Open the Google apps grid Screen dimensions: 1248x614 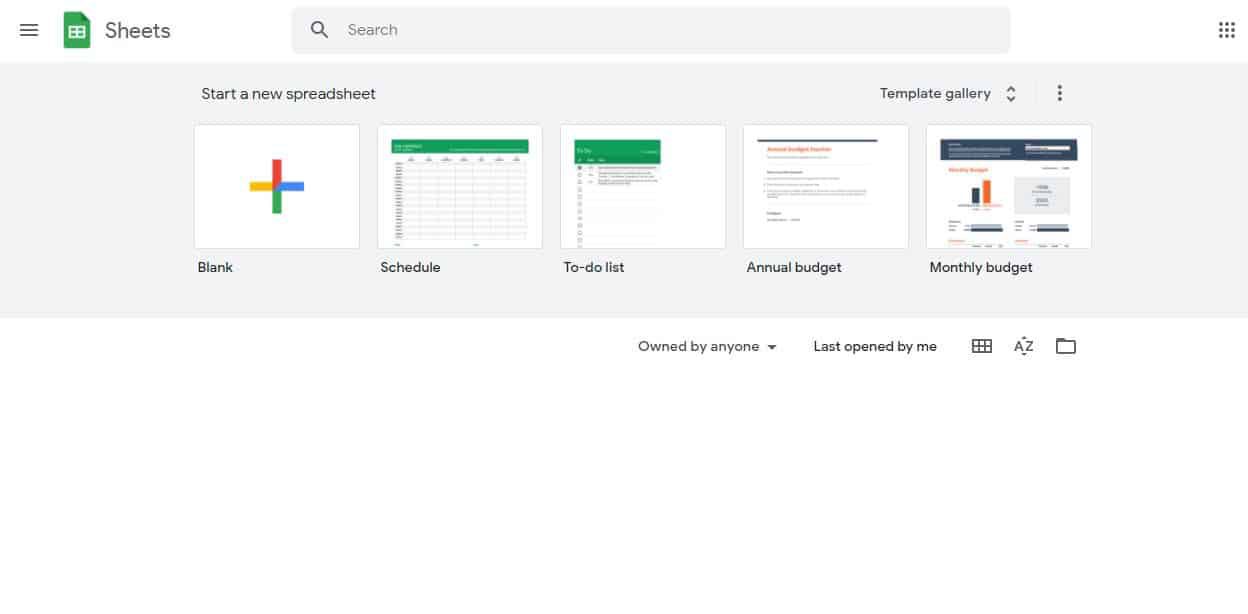tap(1227, 30)
